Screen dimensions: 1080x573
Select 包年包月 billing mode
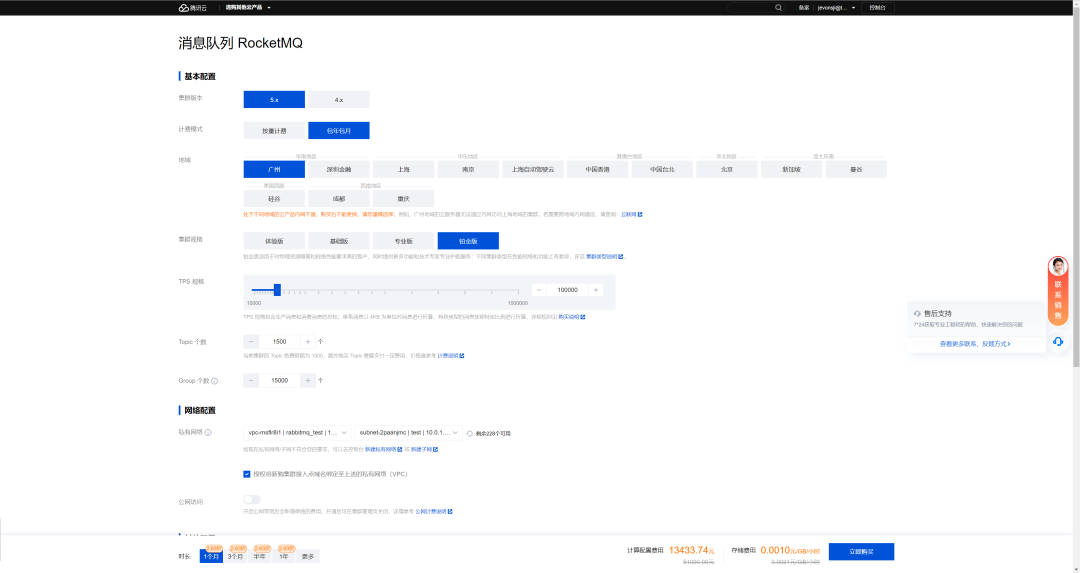pos(339,130)
